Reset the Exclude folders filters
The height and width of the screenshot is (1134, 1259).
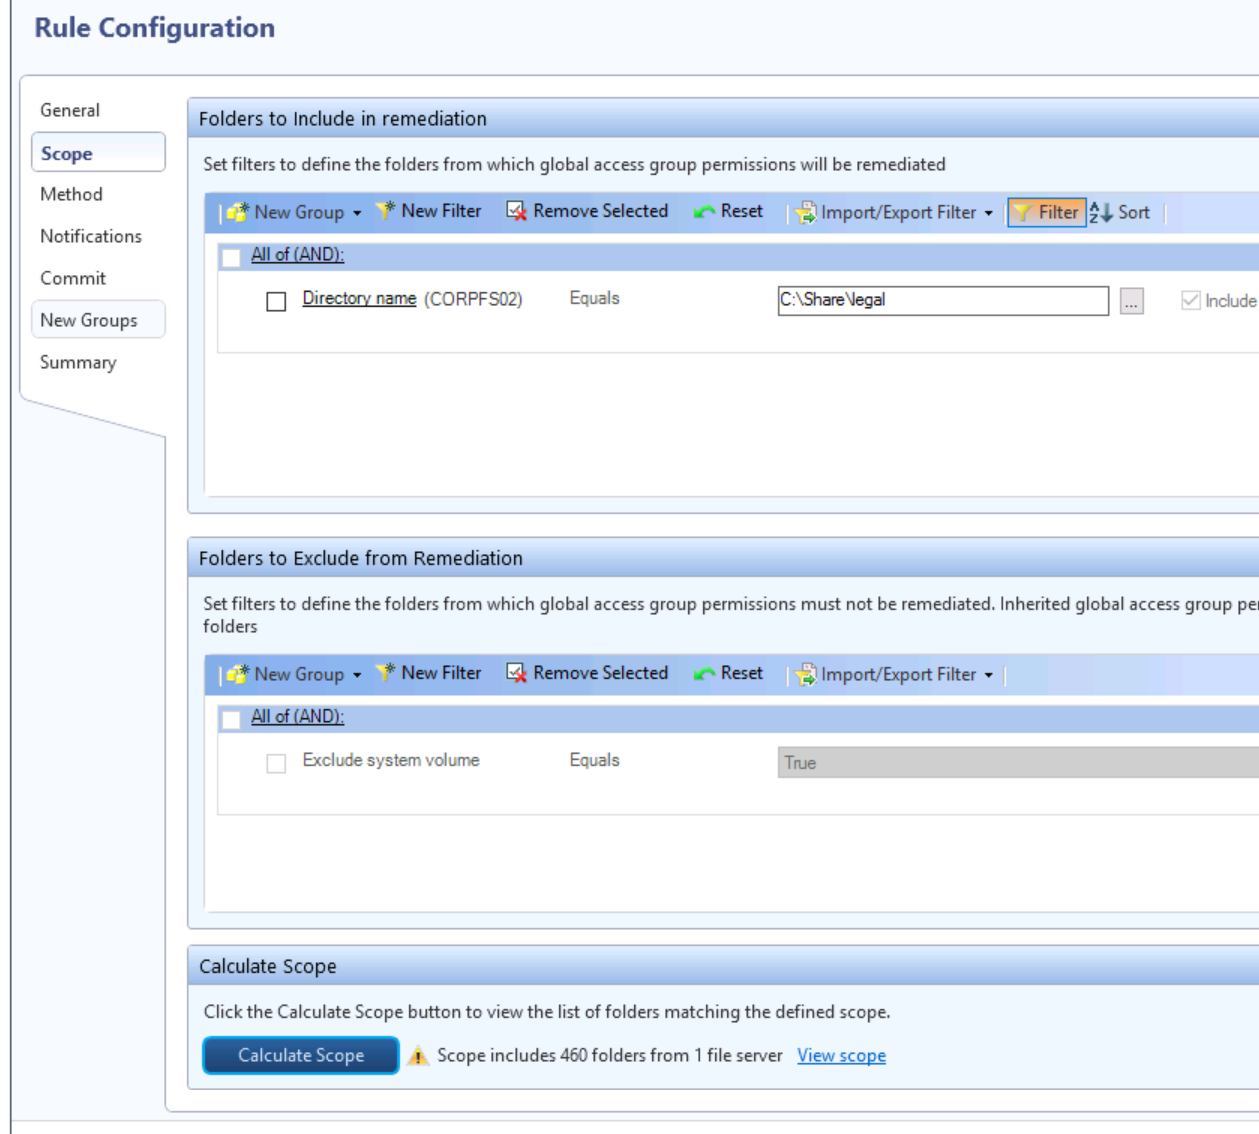pos(728,673)
